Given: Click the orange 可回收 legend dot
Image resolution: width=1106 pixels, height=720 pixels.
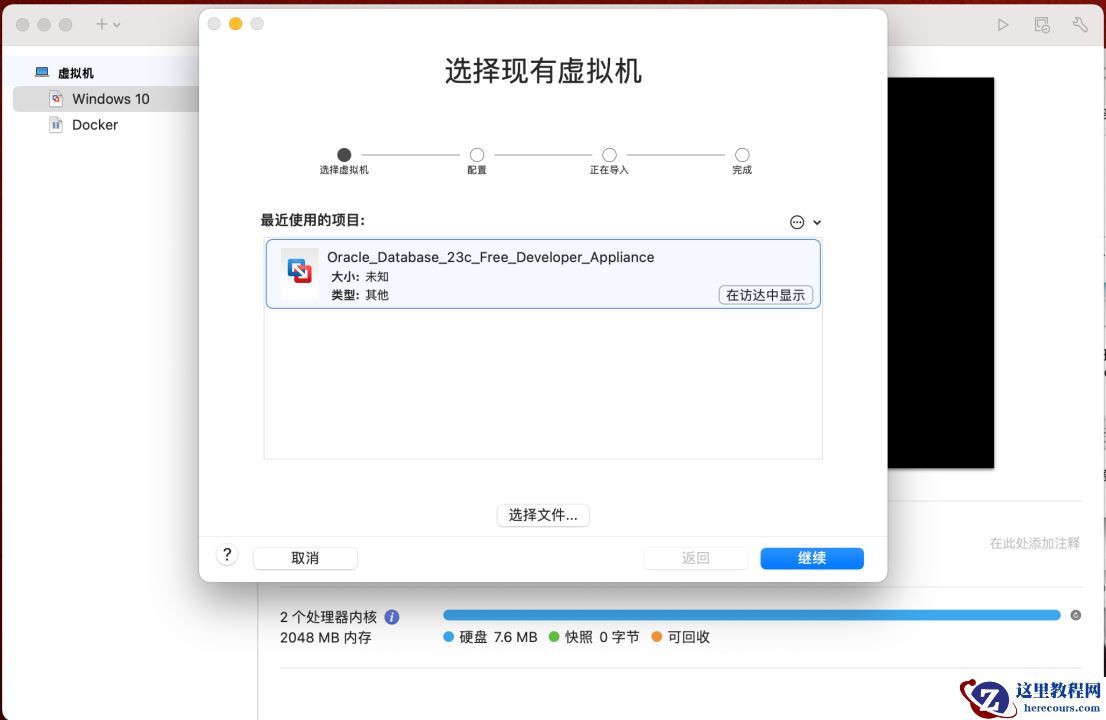Looking at the screenshot, I should coord(657,637).
